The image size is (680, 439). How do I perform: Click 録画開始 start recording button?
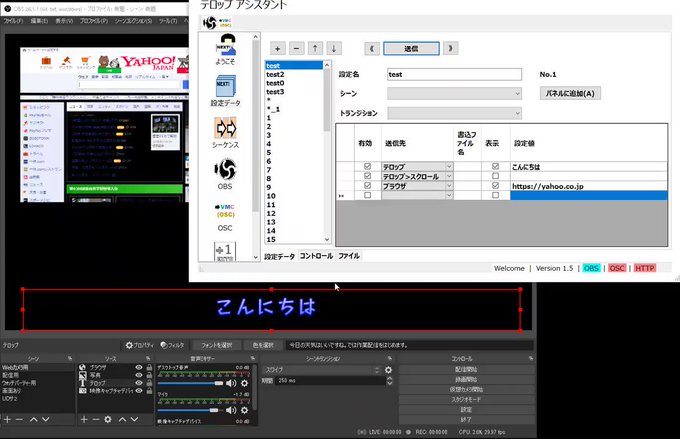coord(466,380)
